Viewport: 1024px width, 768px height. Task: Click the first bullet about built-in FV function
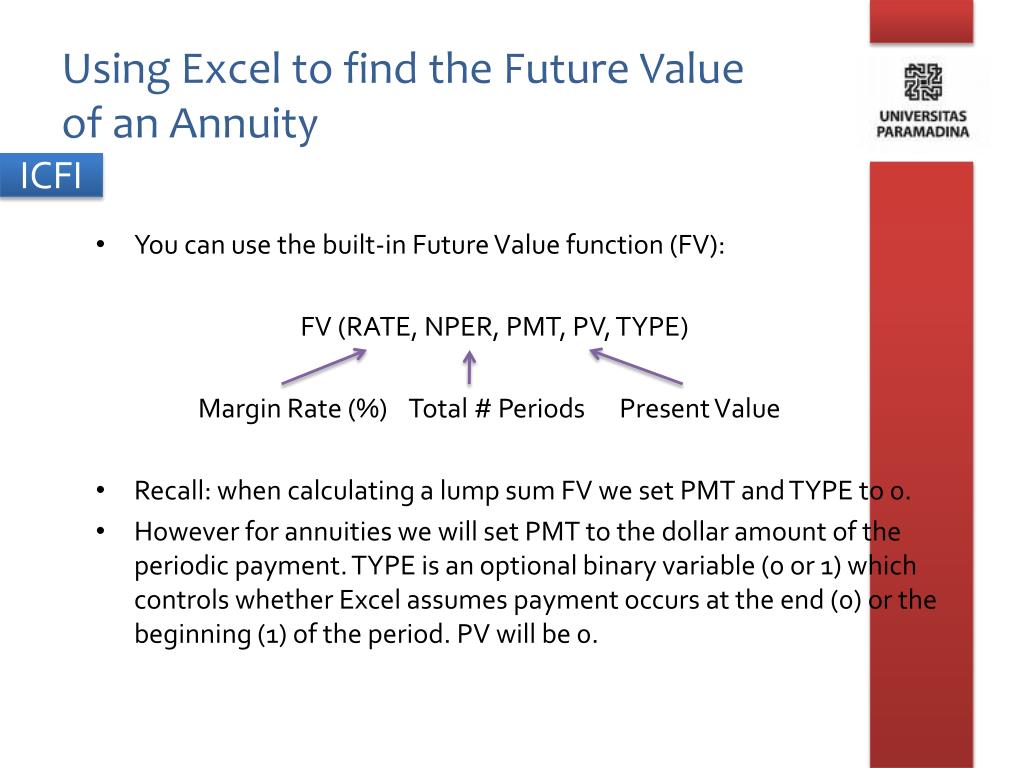pyautogui.click(x=429, y=245)
